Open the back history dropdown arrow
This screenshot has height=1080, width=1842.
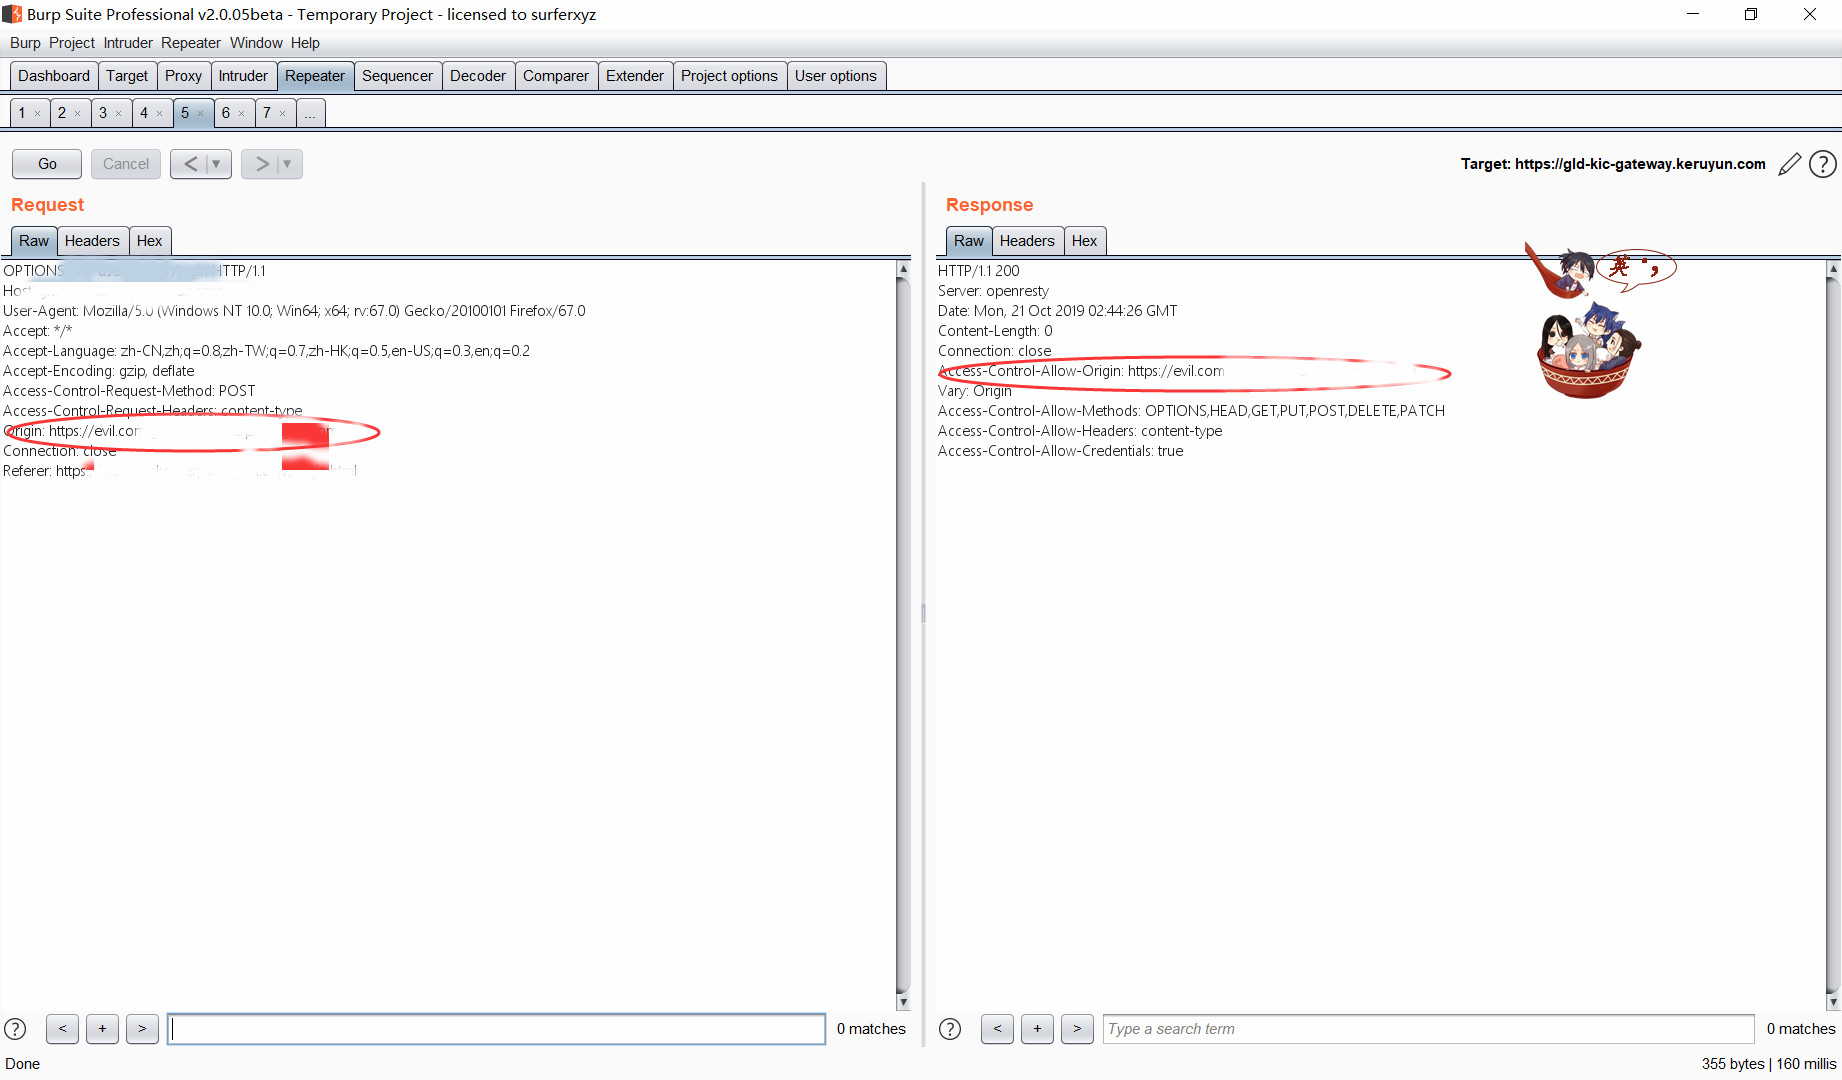(216, 164)
